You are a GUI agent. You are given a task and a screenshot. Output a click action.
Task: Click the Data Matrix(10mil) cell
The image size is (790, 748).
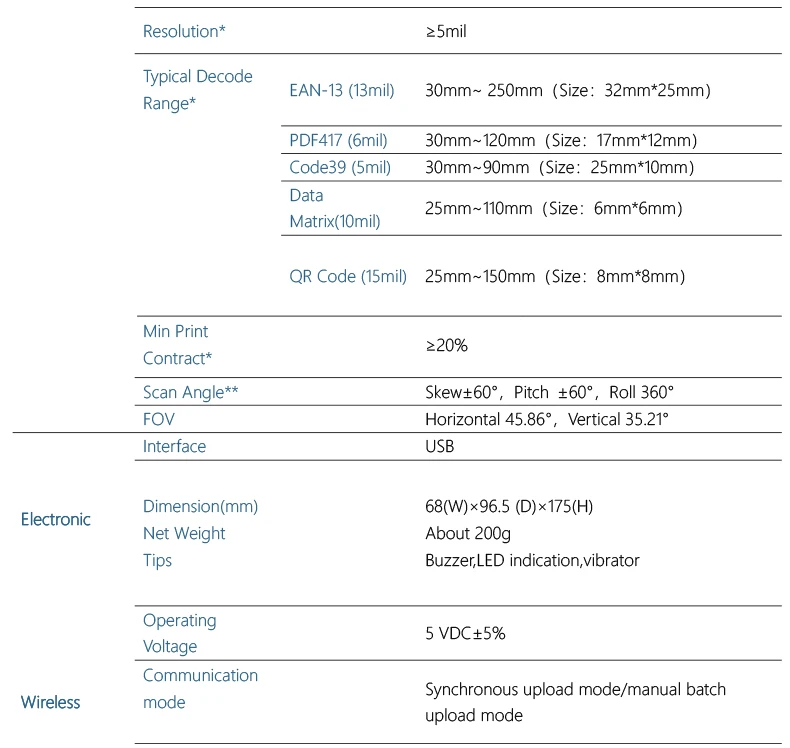click(x=334, y=208)
